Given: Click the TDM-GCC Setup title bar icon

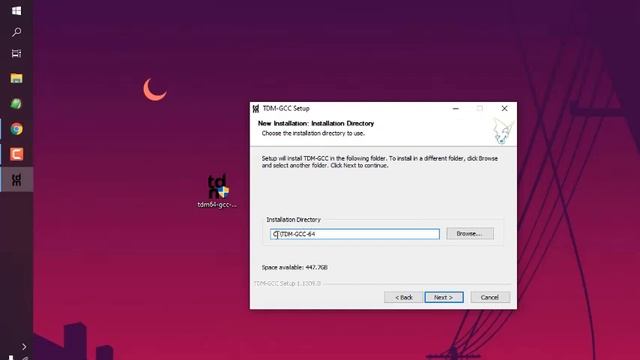Looking at the screenshot, I should (256, 109).
